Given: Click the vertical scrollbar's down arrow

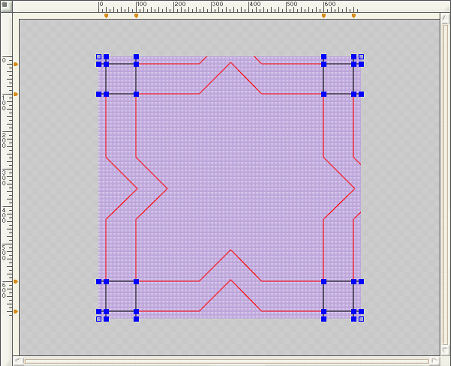Looking at the screenshot, I should point(445,350).
